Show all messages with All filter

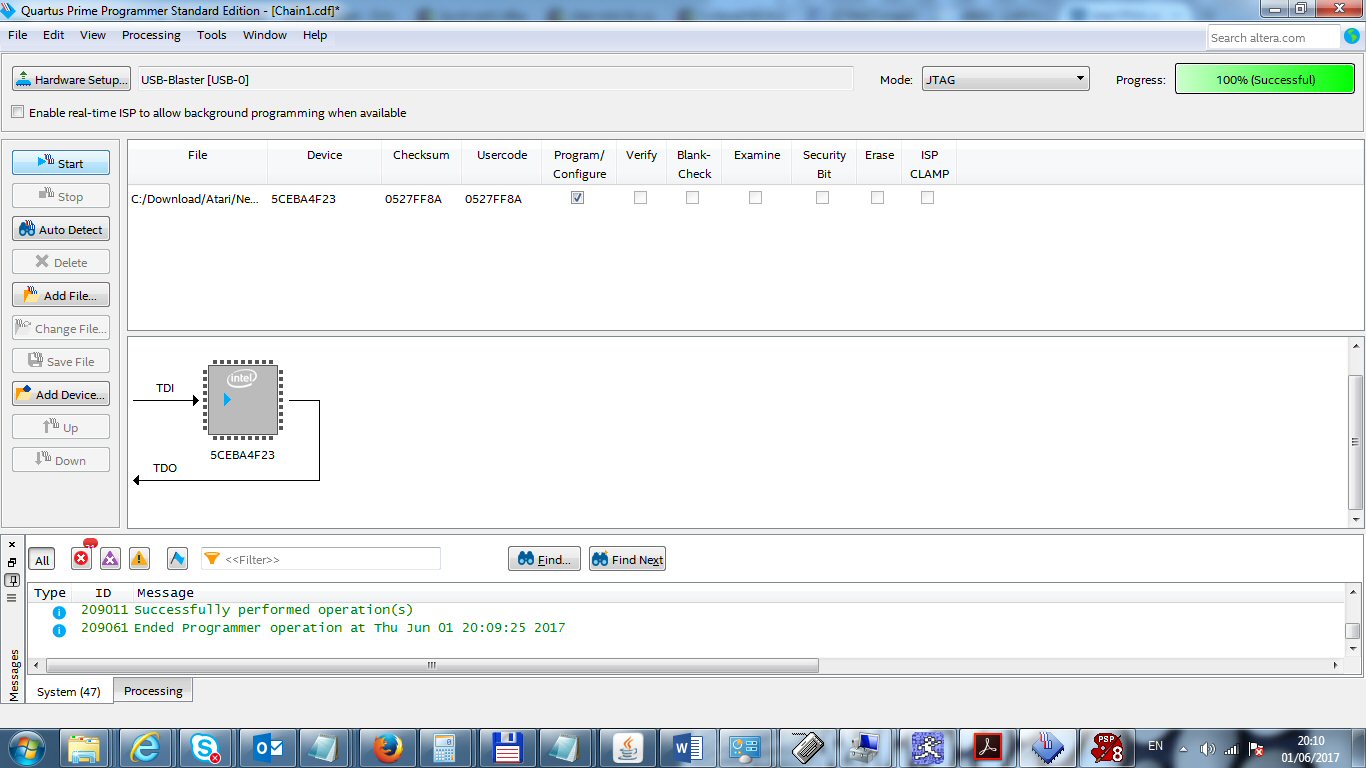pyautogui.click(x=42, y=560)
